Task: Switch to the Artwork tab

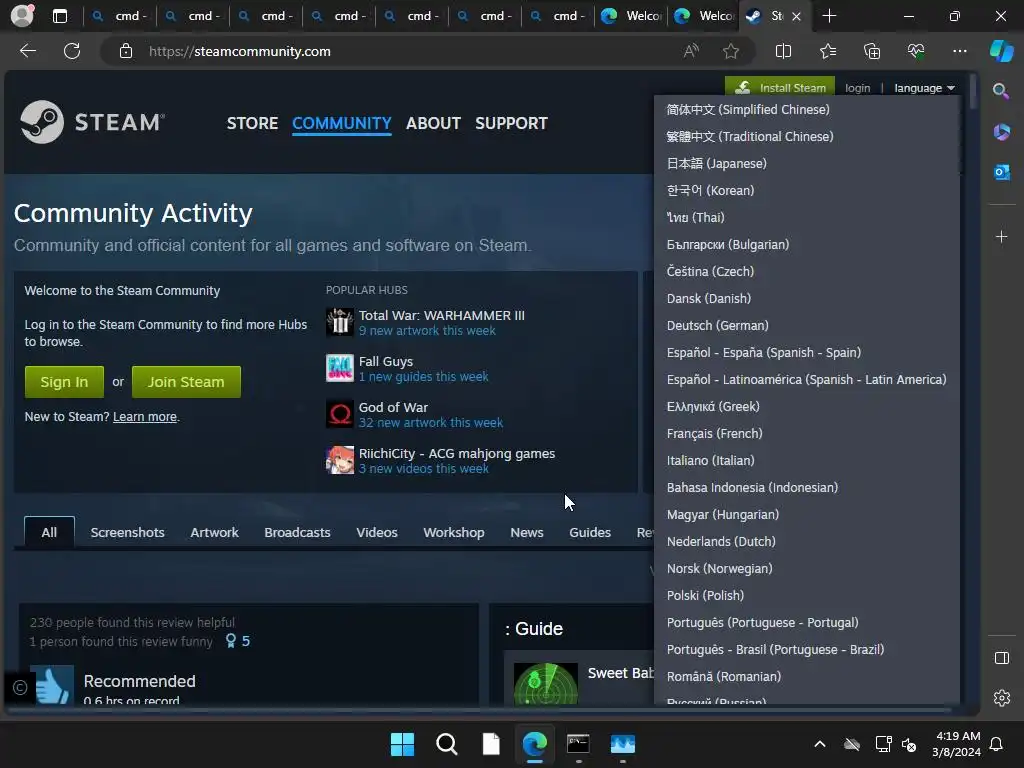Action: 214,532
